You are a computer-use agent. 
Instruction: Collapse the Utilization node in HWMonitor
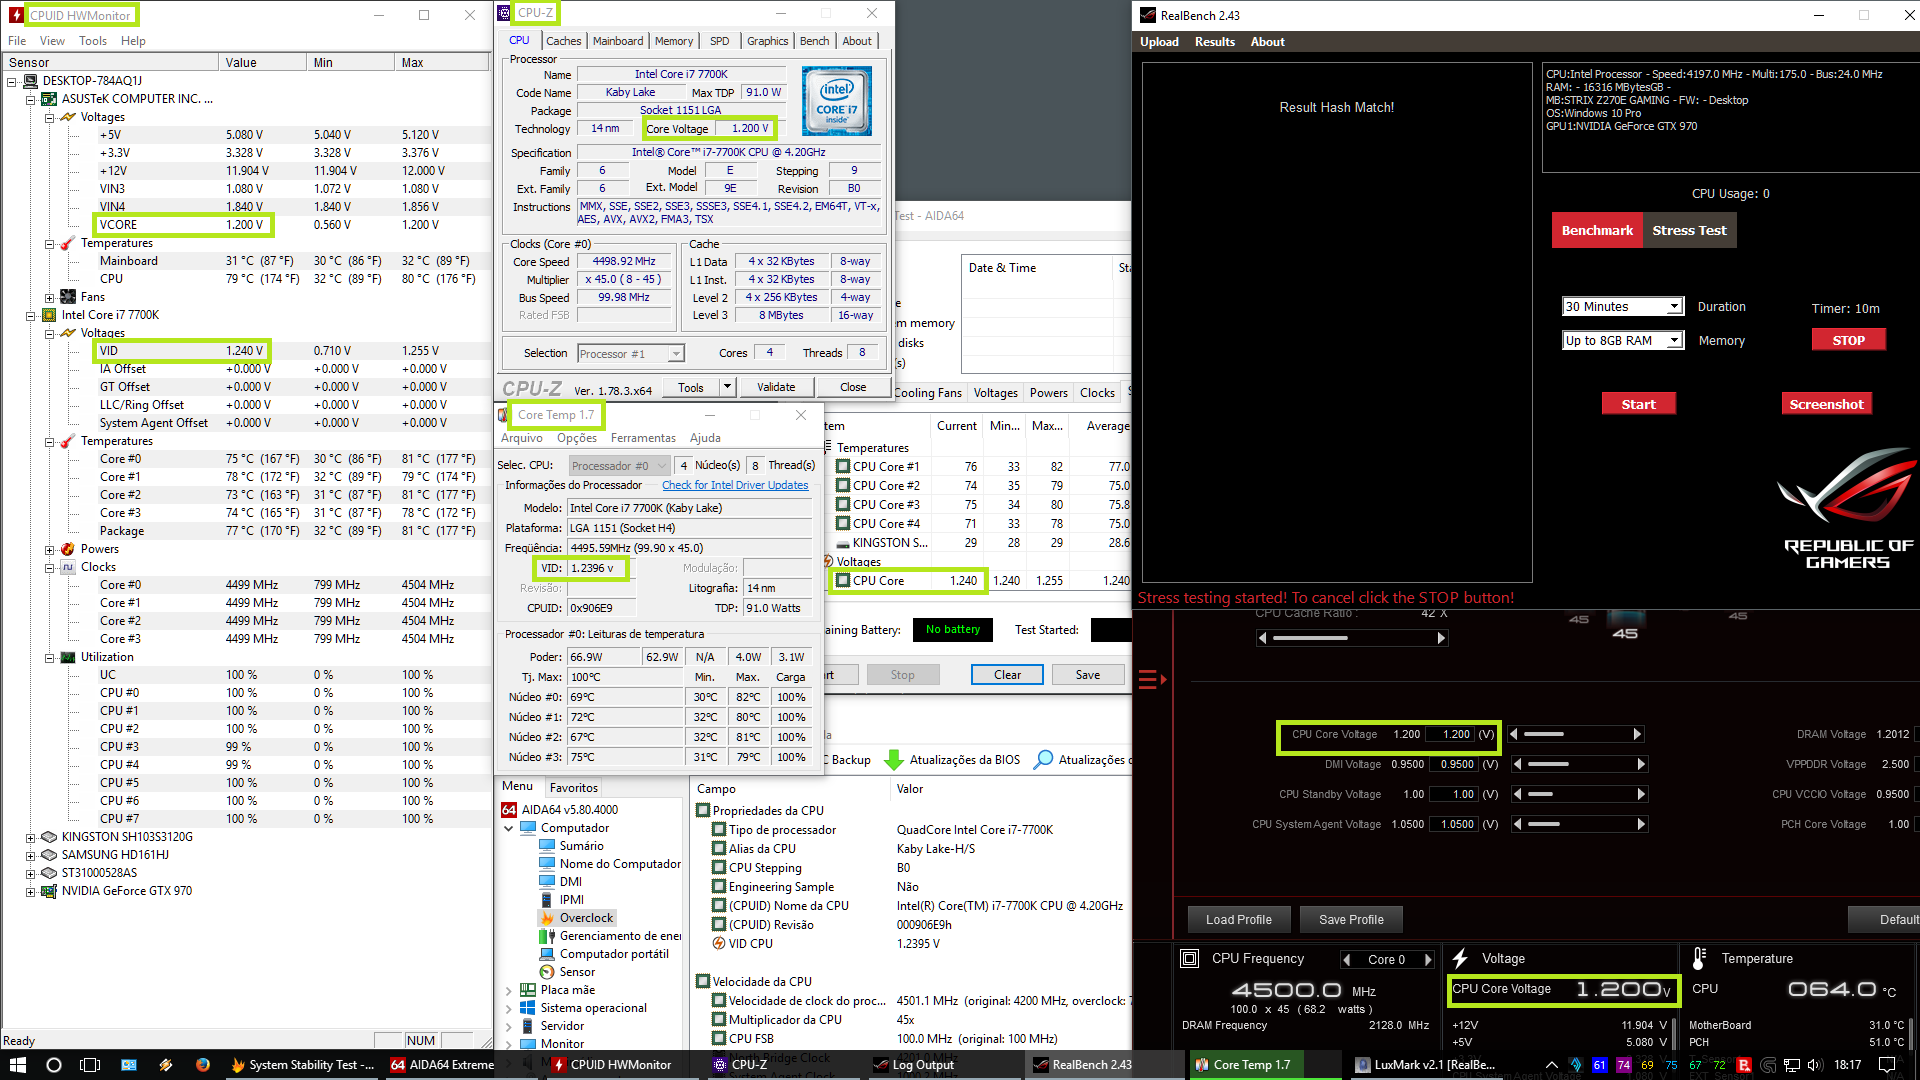49,657
